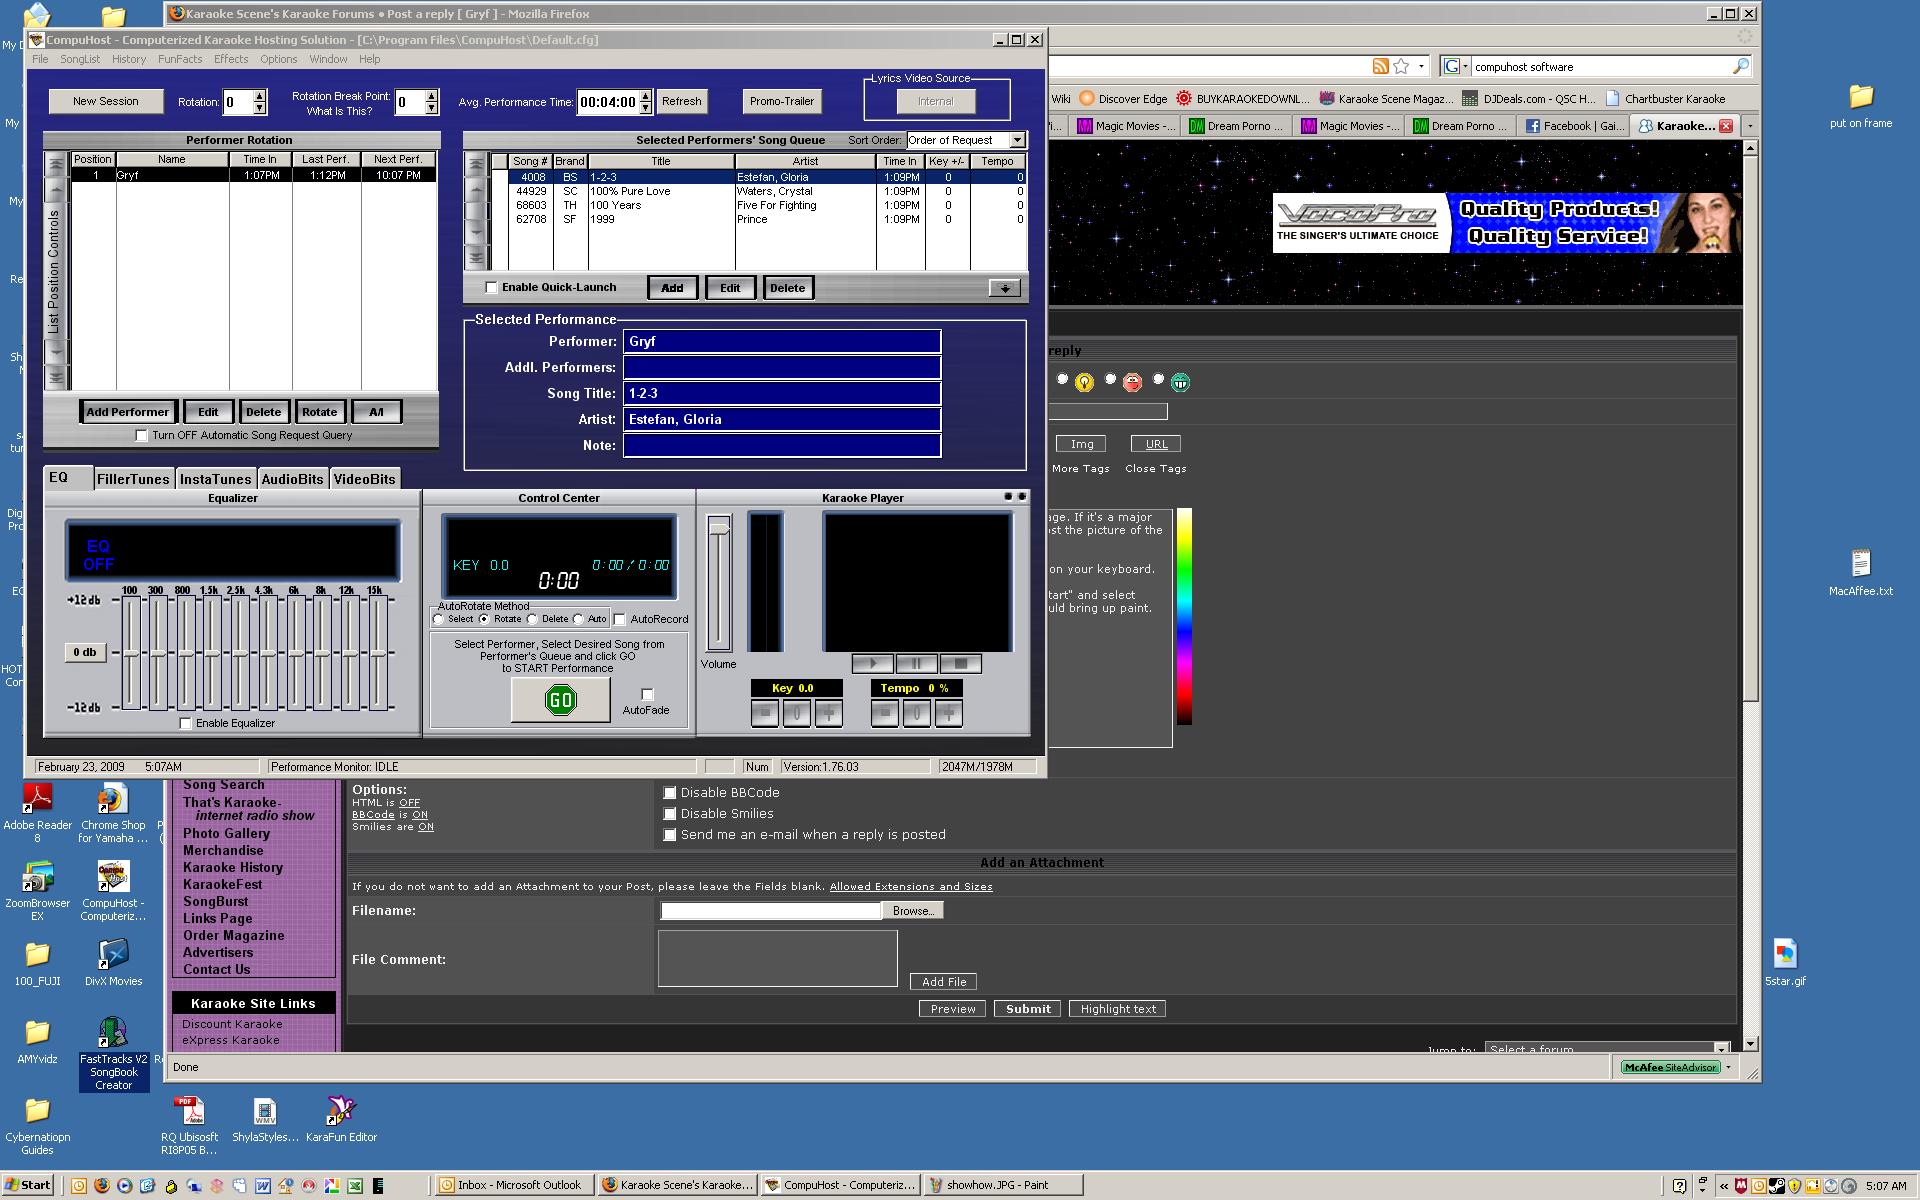Click the Karaoke Player play button
The width and height of the screenshot is (1920, 1200).
[872, 663]
